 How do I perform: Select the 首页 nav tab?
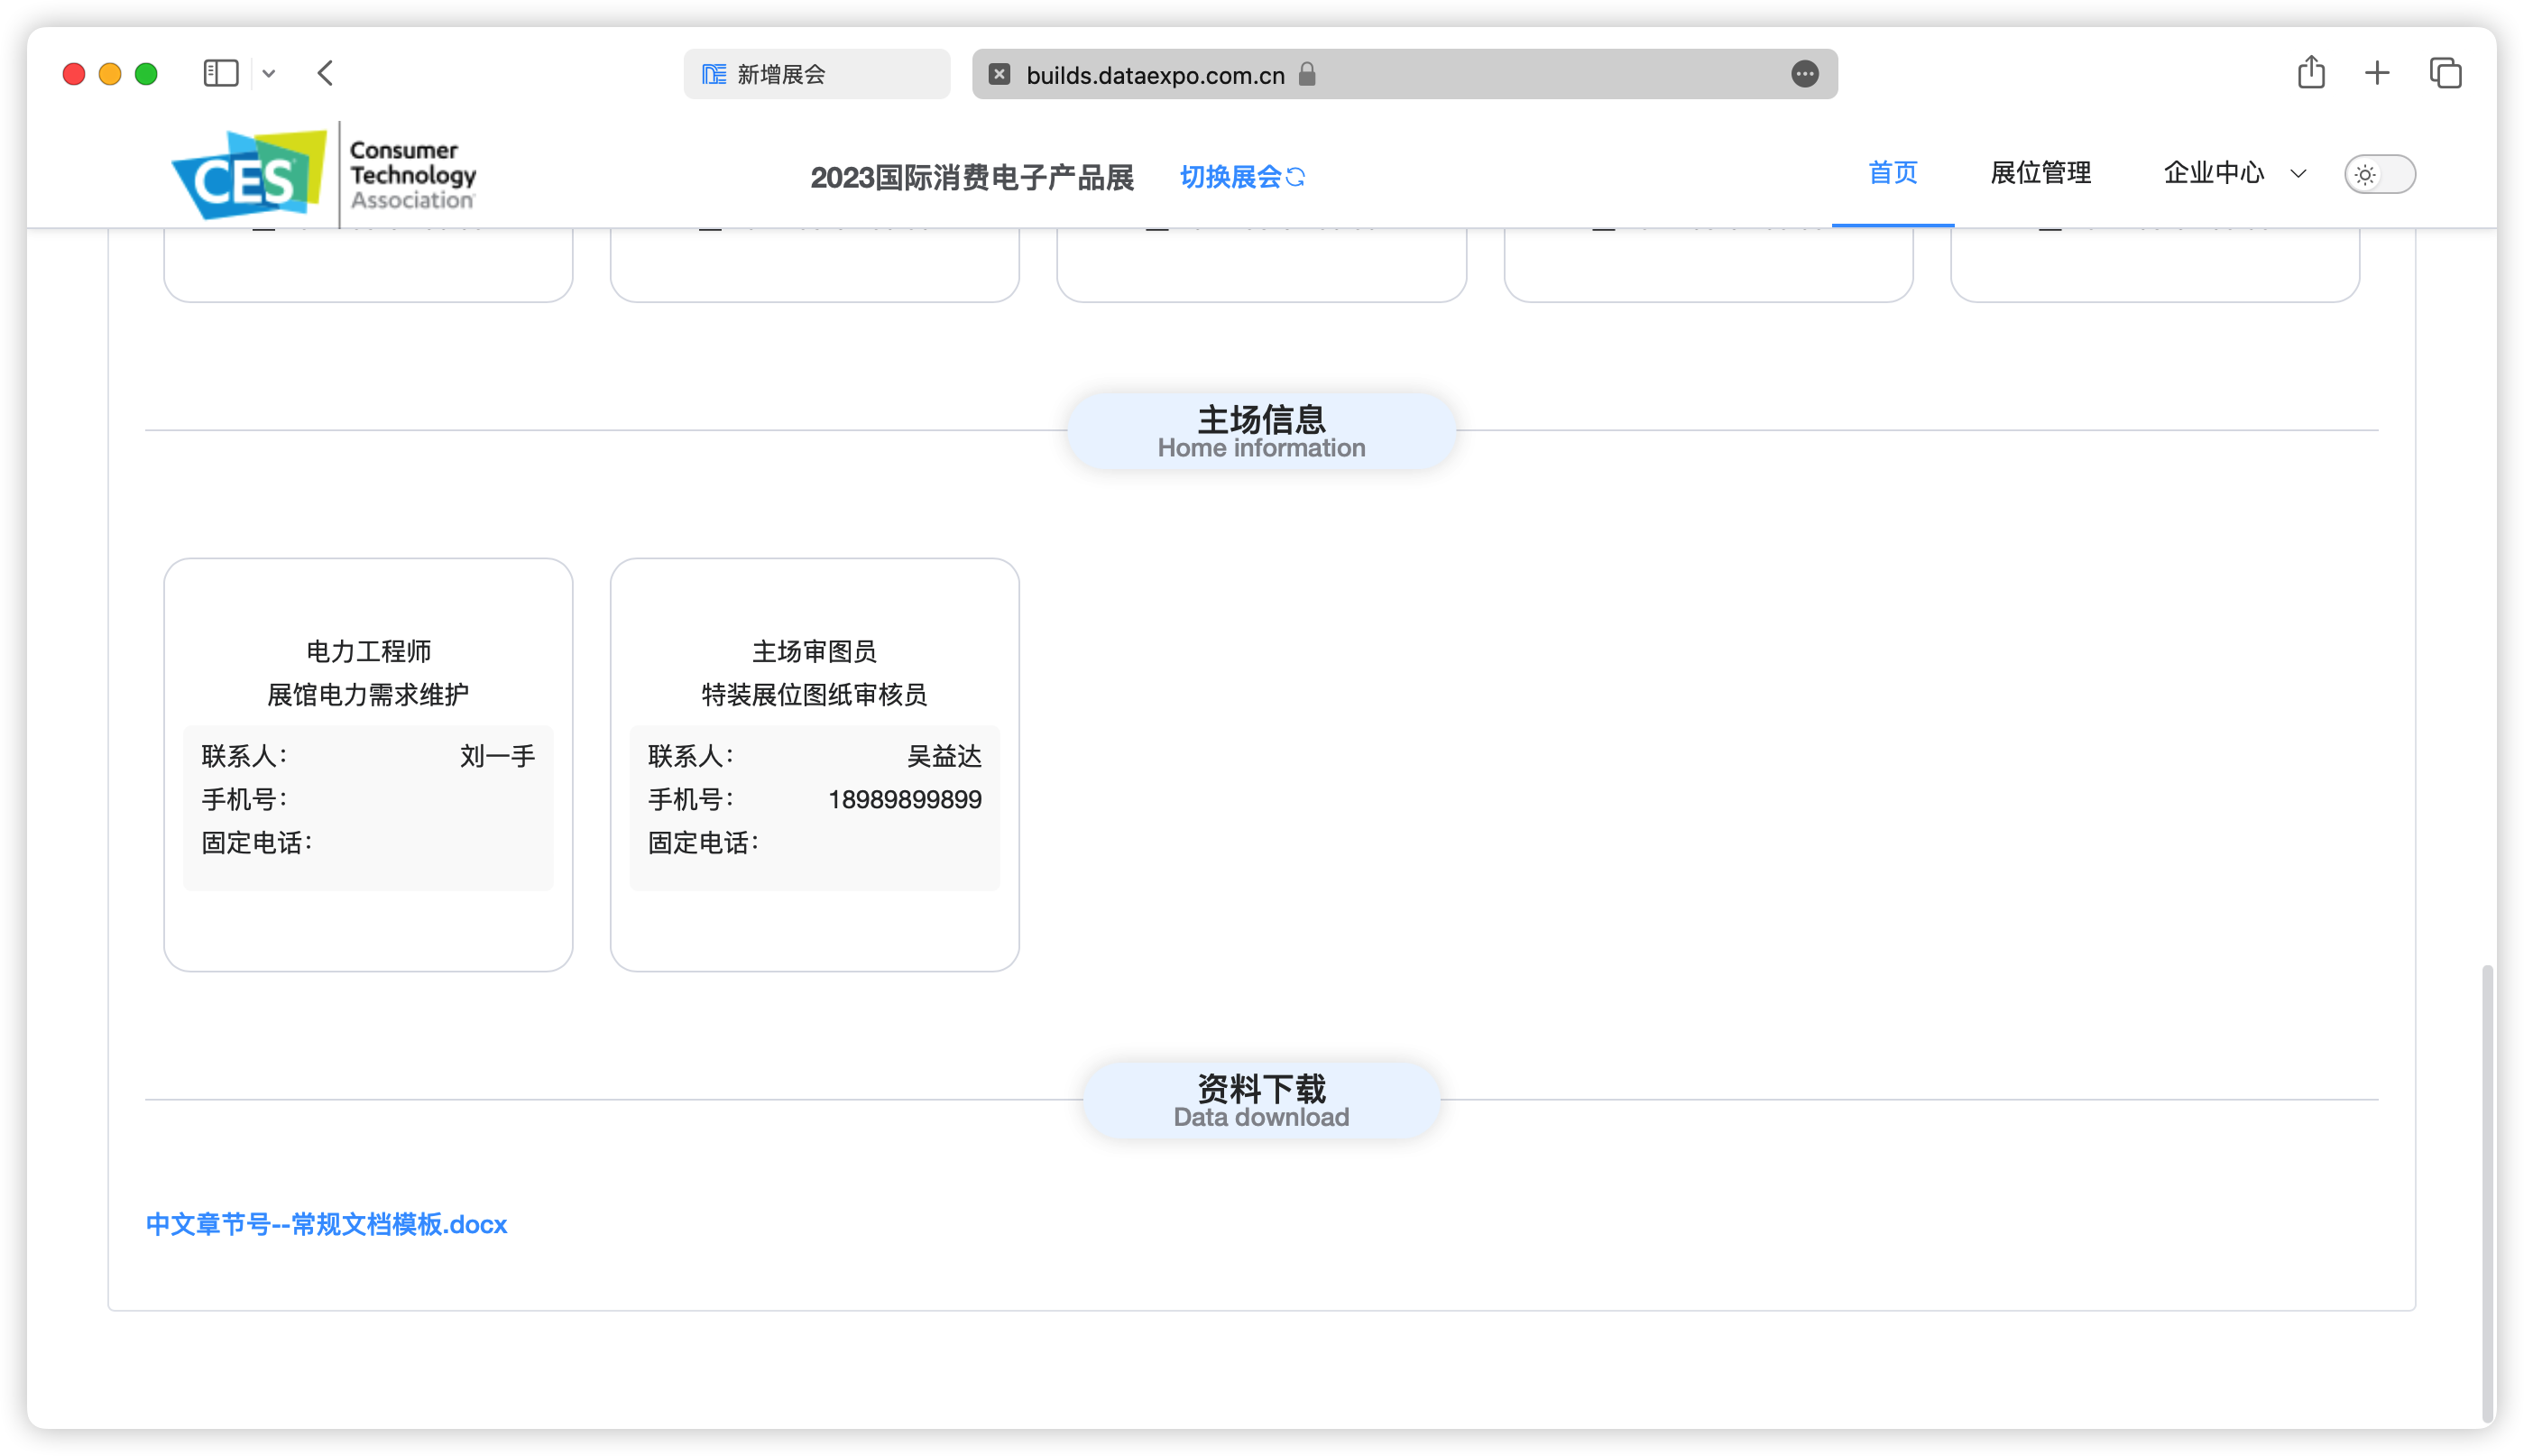point(1892,173)
